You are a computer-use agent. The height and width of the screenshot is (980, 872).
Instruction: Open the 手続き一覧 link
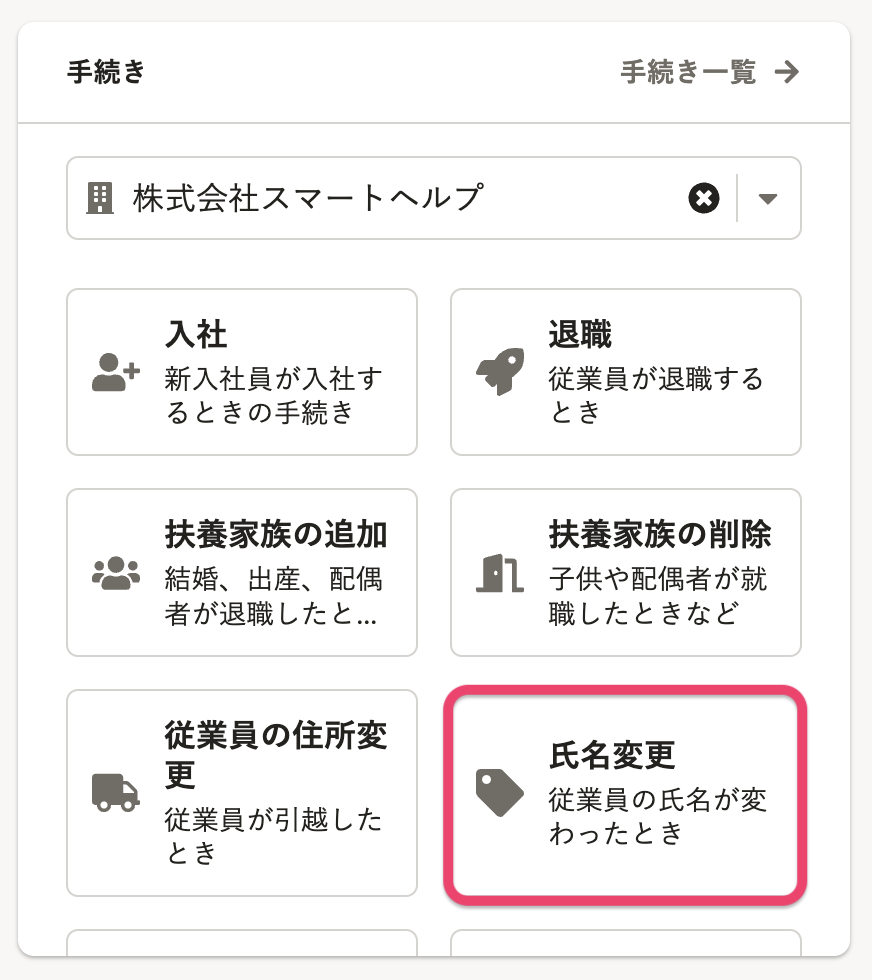[688, 72]
